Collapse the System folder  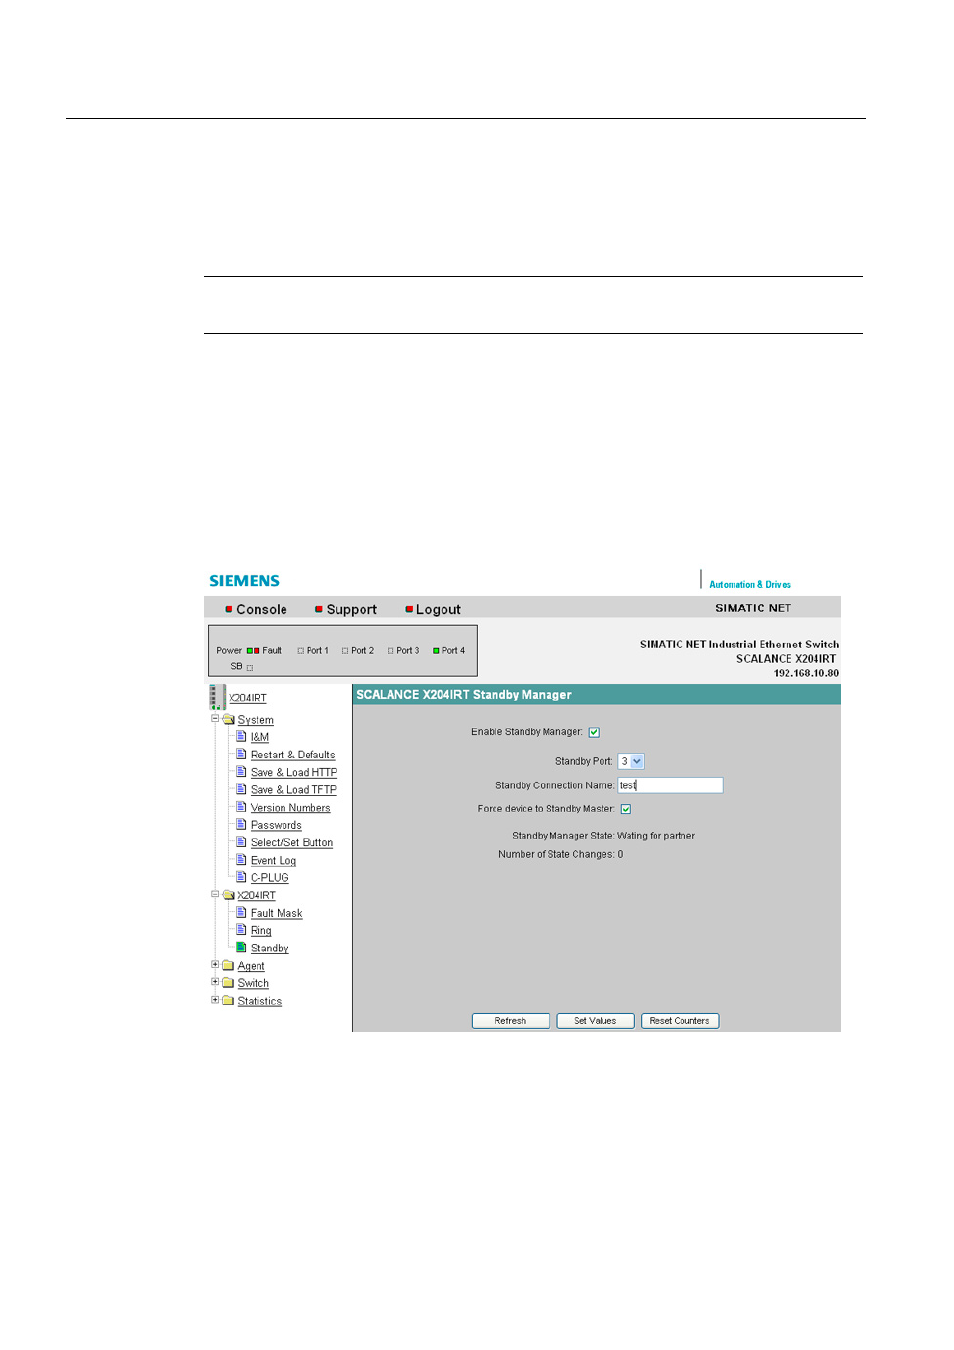pos(215,719)
